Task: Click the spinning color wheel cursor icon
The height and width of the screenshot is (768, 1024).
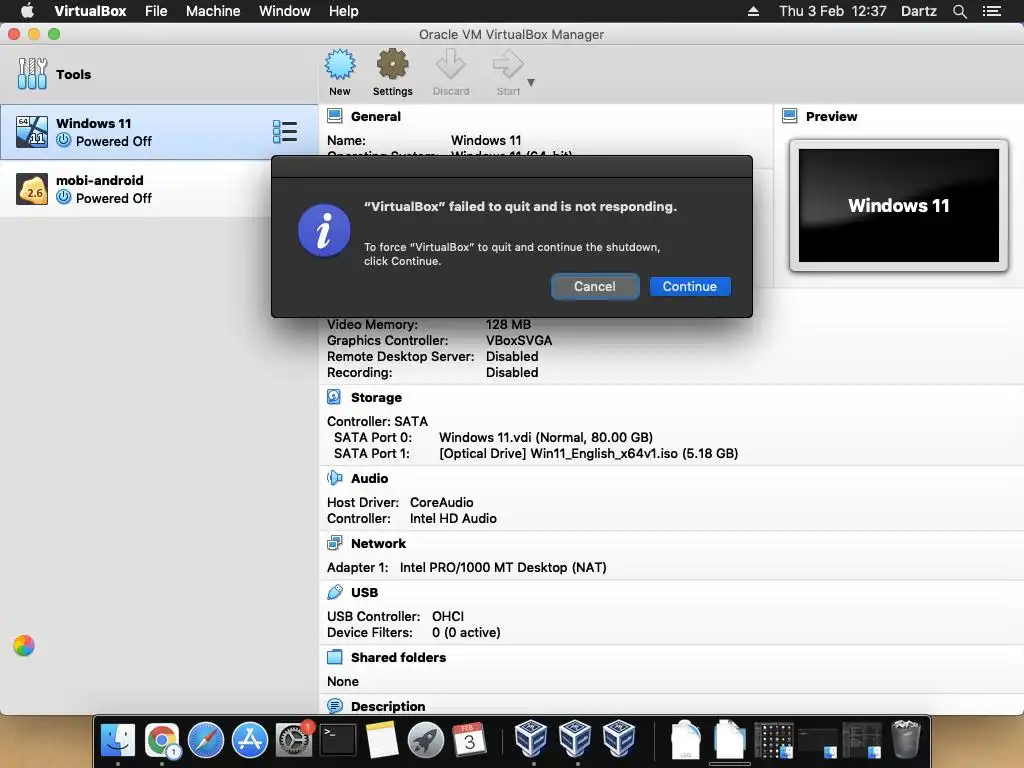Action: point(24,645)
